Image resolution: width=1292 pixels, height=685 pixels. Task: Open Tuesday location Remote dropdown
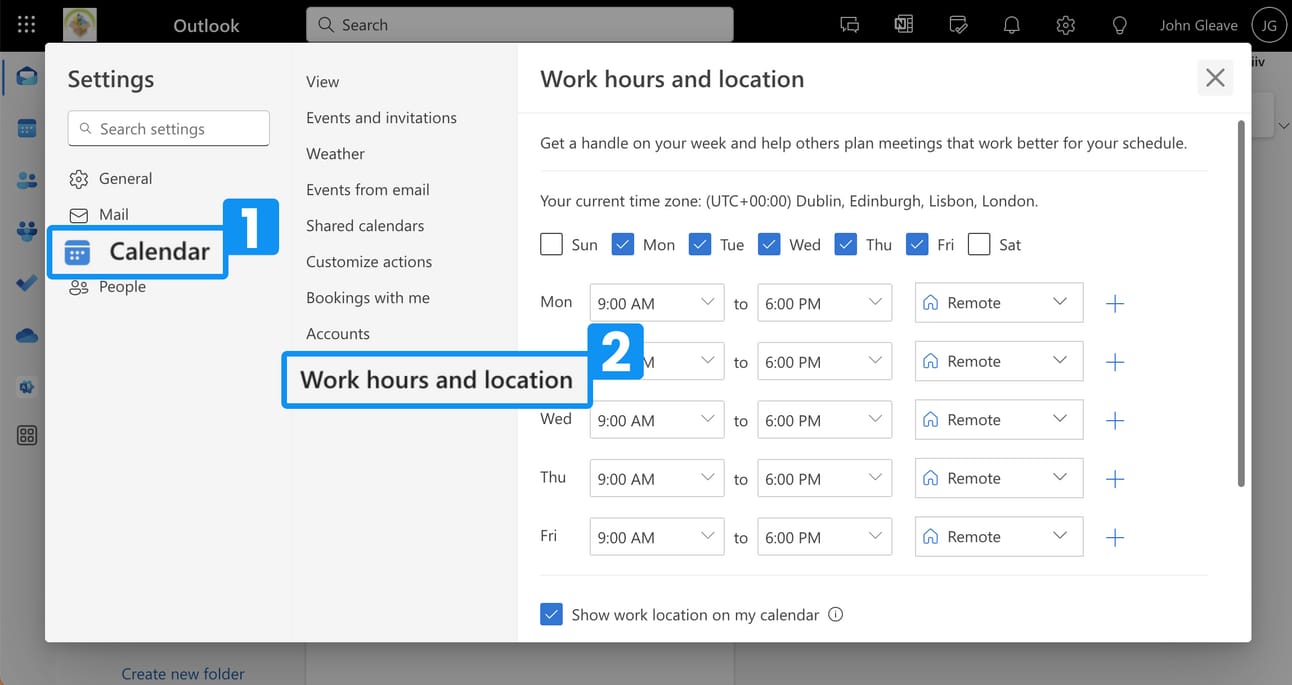999,362
